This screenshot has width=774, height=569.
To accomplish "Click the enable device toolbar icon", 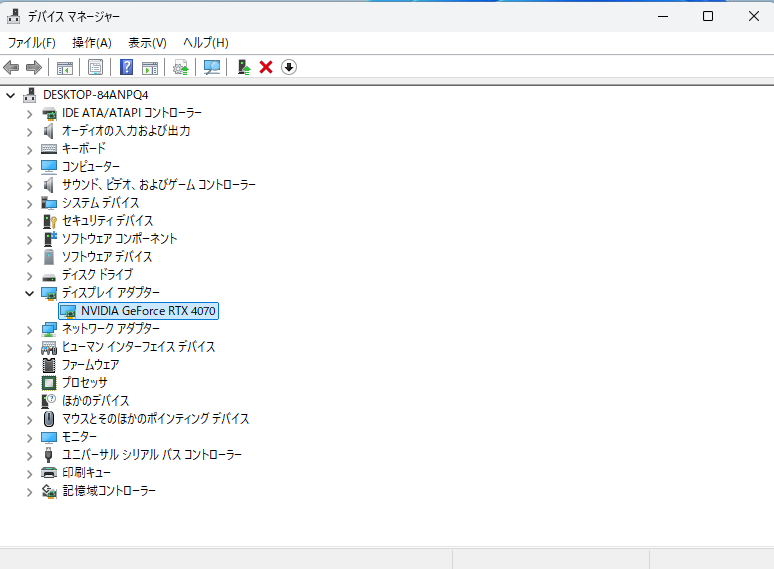I will click(243, 67).
